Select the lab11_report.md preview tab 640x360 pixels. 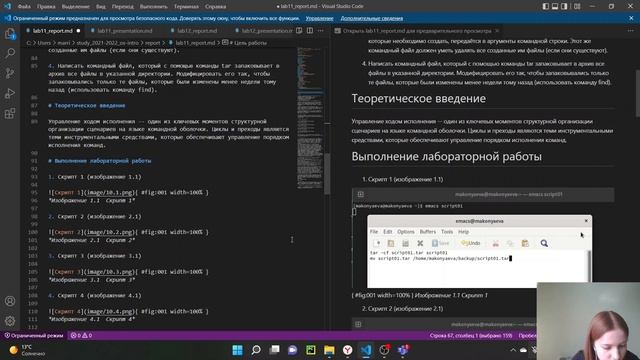(x=416, y=31)
